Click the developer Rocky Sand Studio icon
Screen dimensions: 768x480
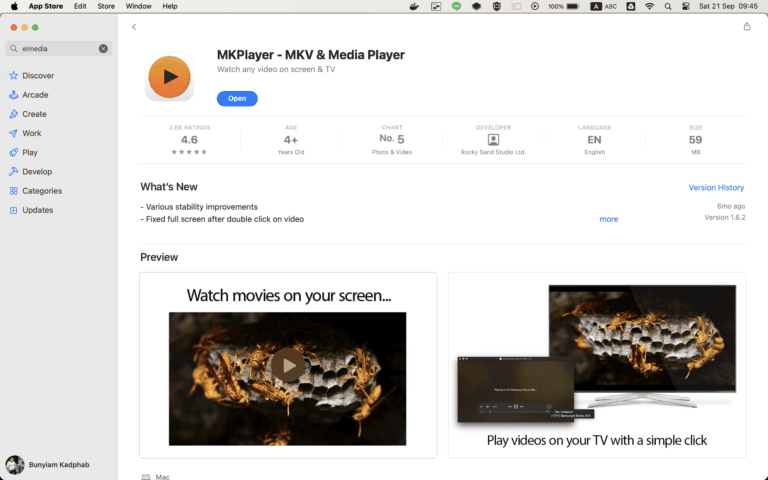pos(493,140)
